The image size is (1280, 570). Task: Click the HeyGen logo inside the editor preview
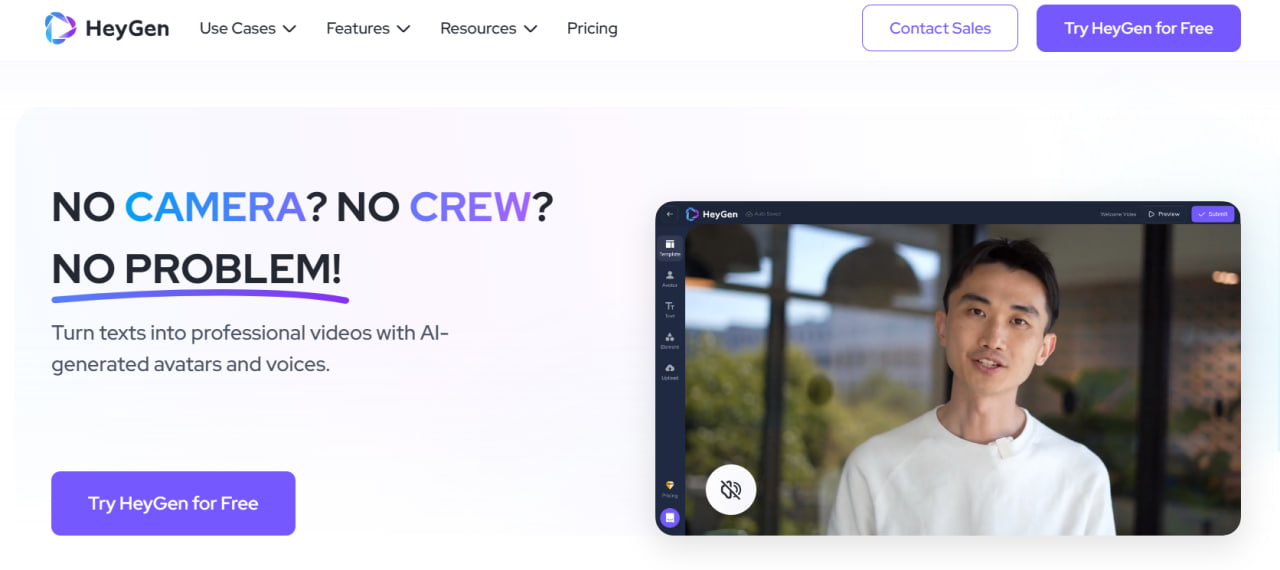(x=712, y=214)
